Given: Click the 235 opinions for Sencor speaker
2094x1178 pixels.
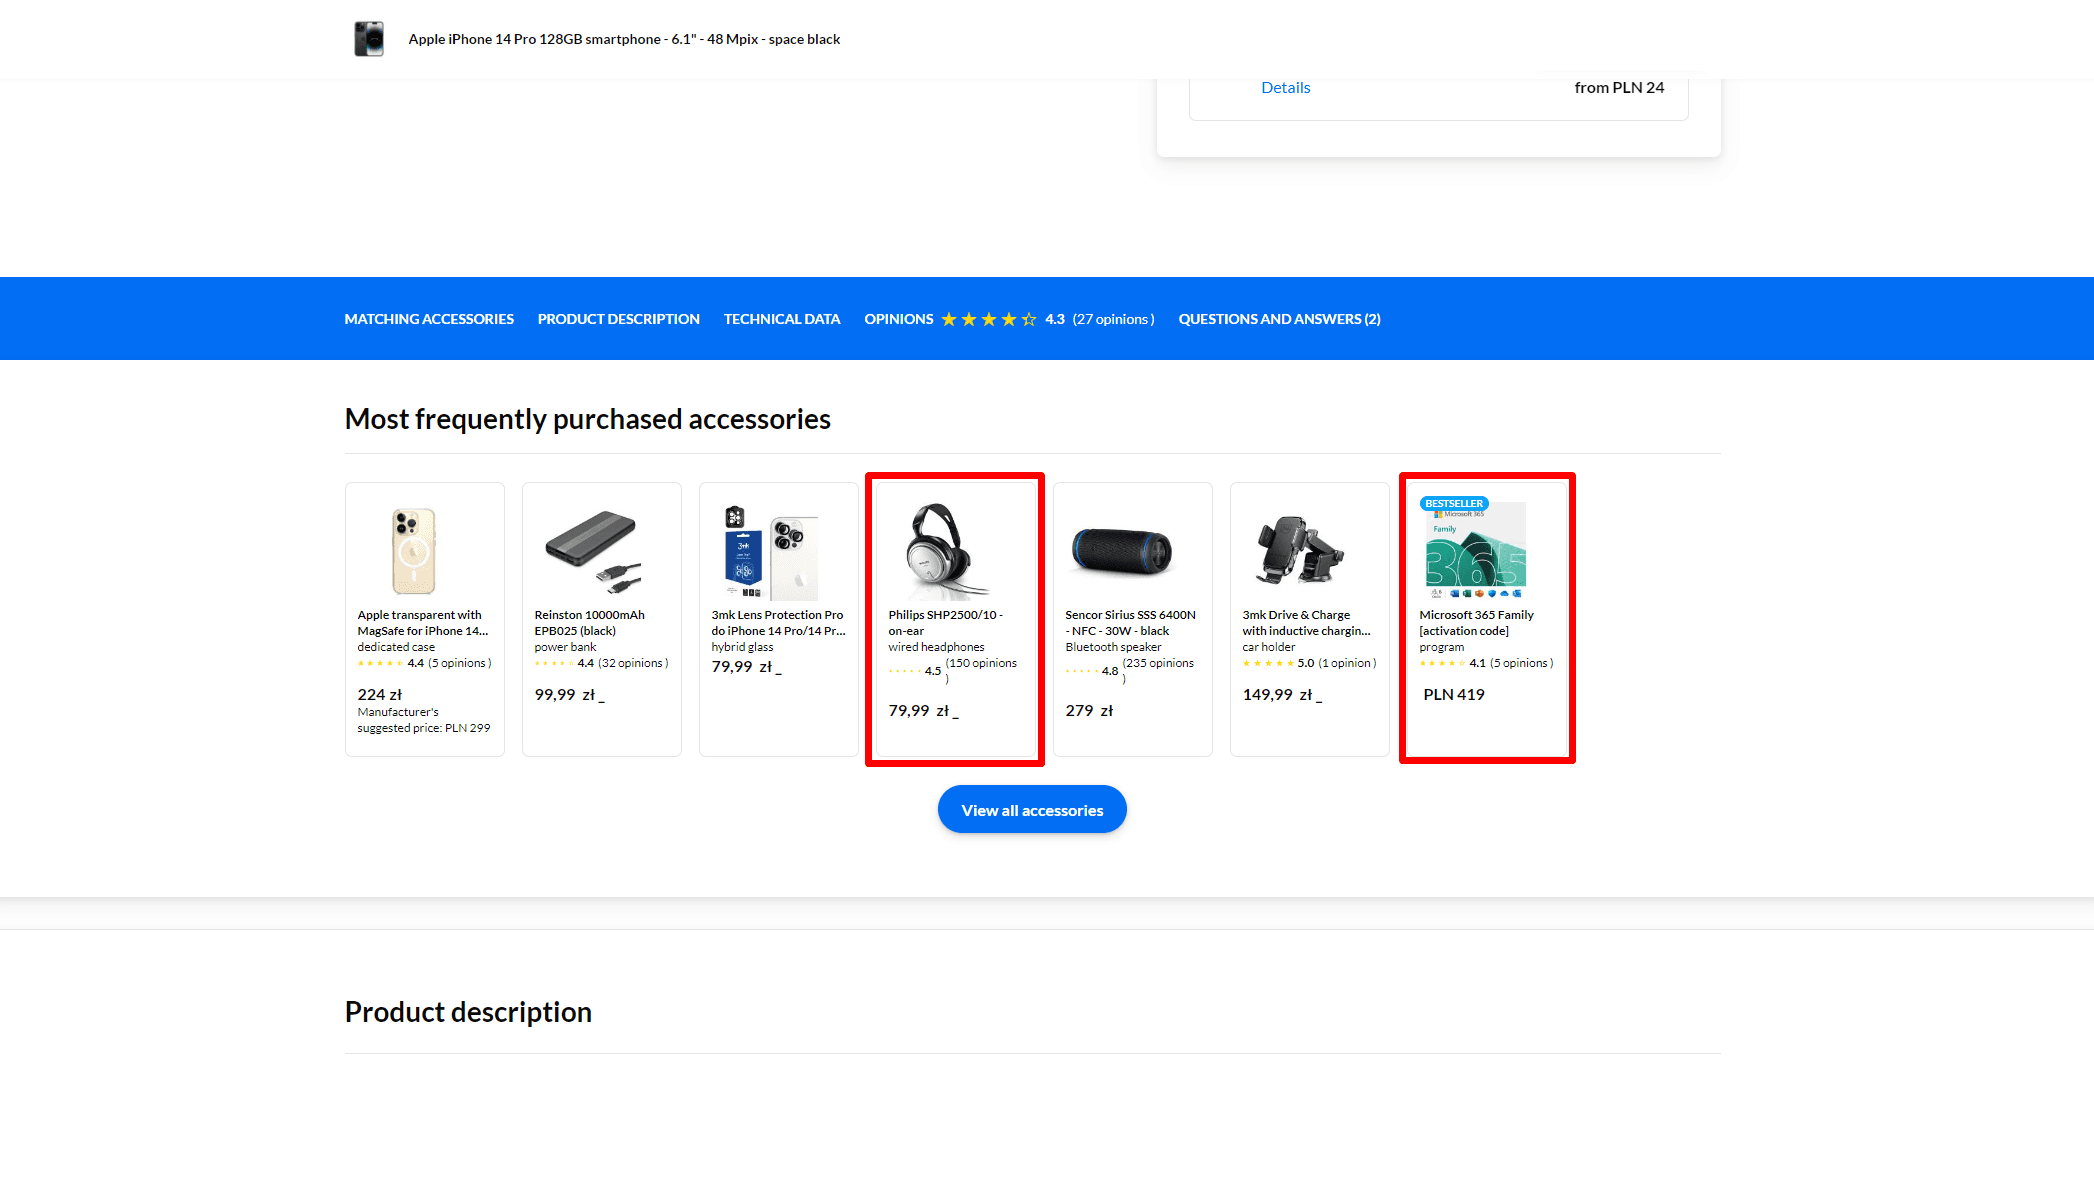Looking at the screenshot, I should 1159,662.
